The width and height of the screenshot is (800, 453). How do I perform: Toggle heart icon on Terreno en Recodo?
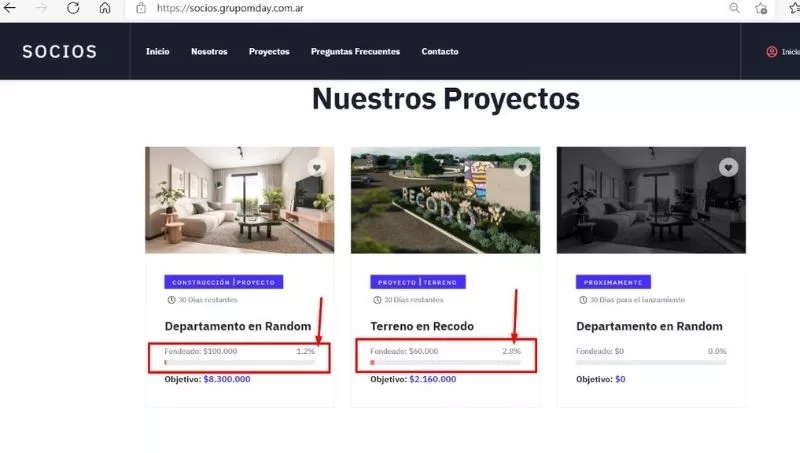pos(522,168)
